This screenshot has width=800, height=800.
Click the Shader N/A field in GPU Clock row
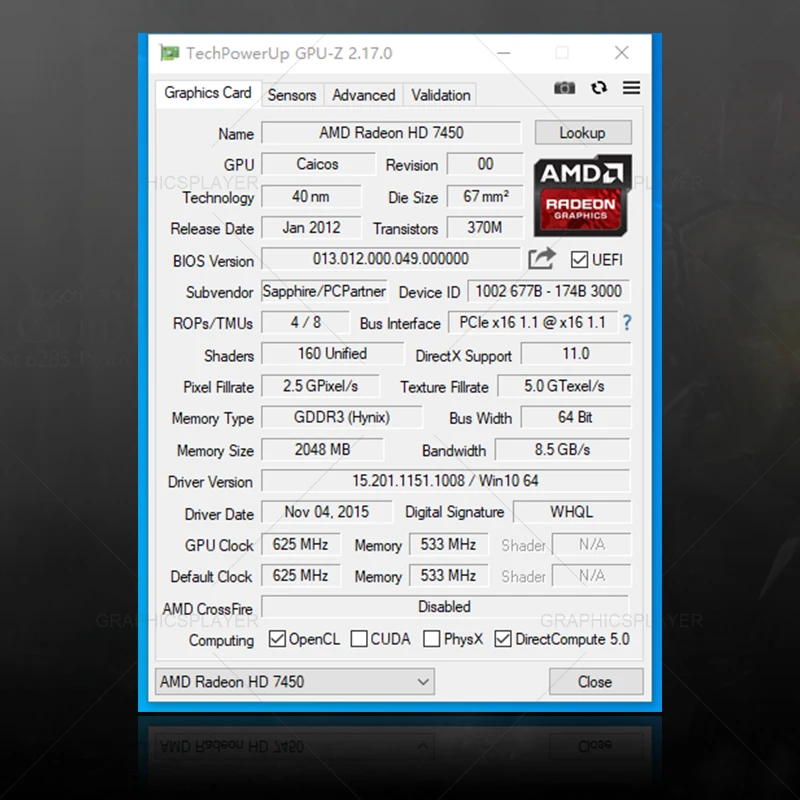[592, 544]
